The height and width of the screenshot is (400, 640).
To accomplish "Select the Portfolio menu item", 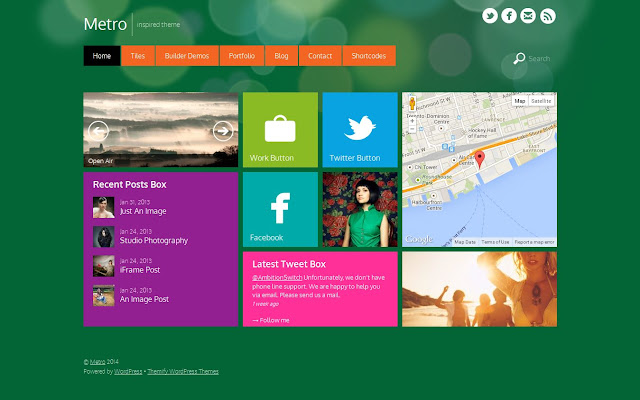I will pos(241,56).
